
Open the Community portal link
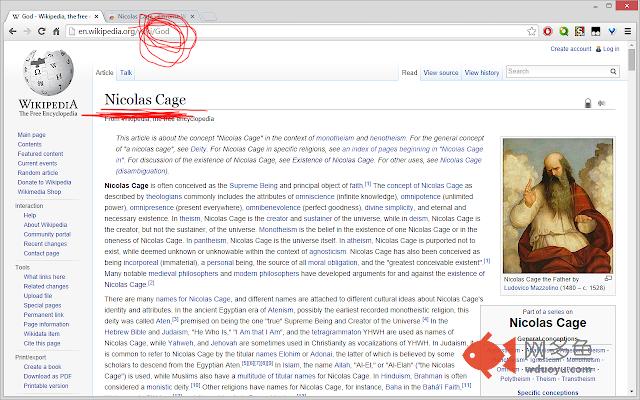point(47,234)
